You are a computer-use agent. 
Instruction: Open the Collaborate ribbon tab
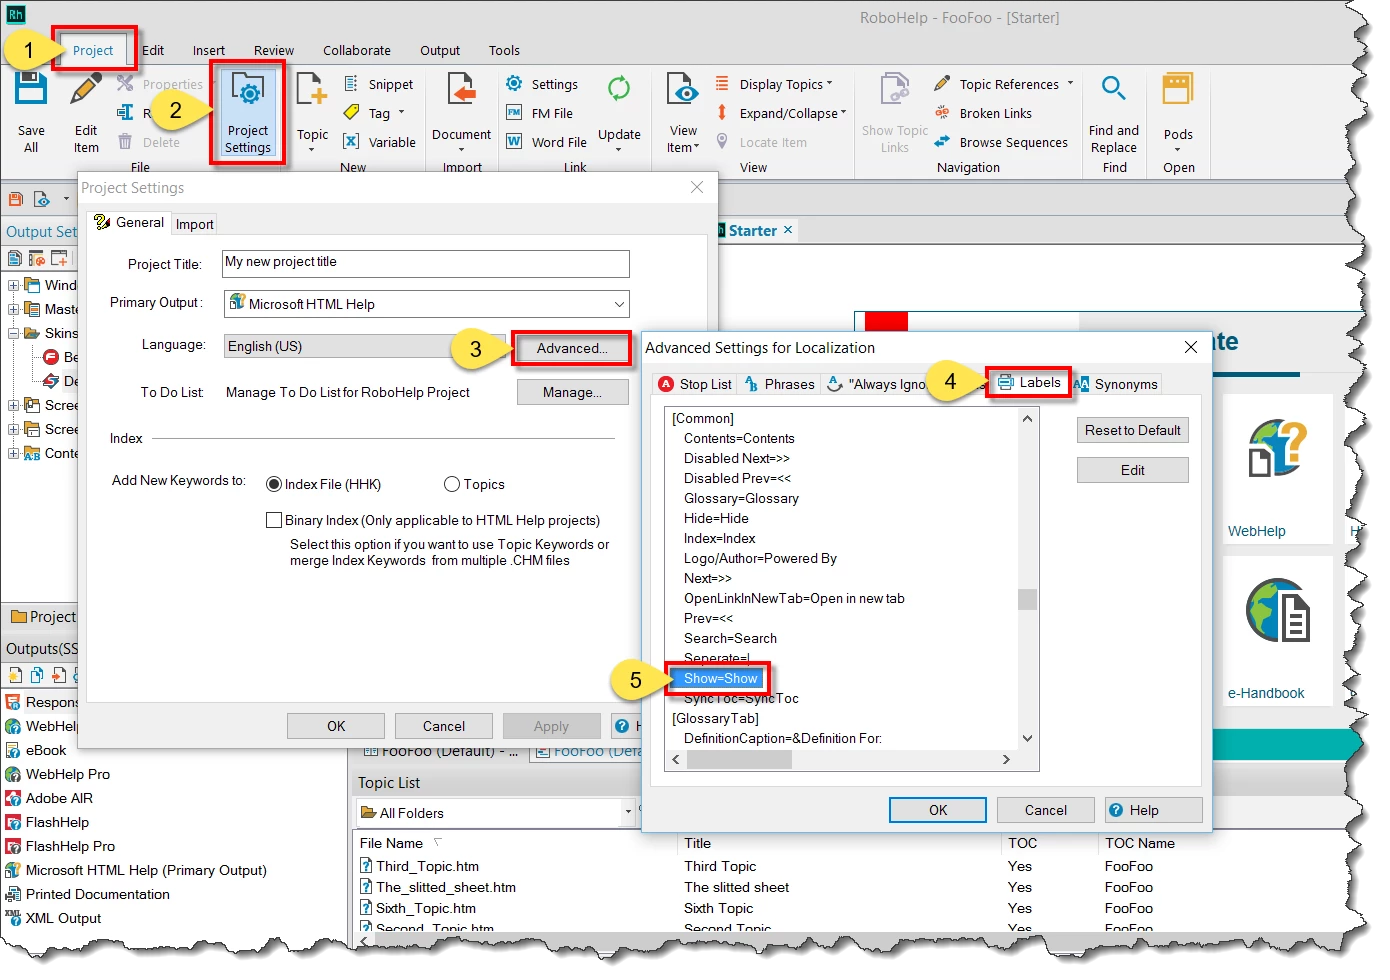[357, 50]
